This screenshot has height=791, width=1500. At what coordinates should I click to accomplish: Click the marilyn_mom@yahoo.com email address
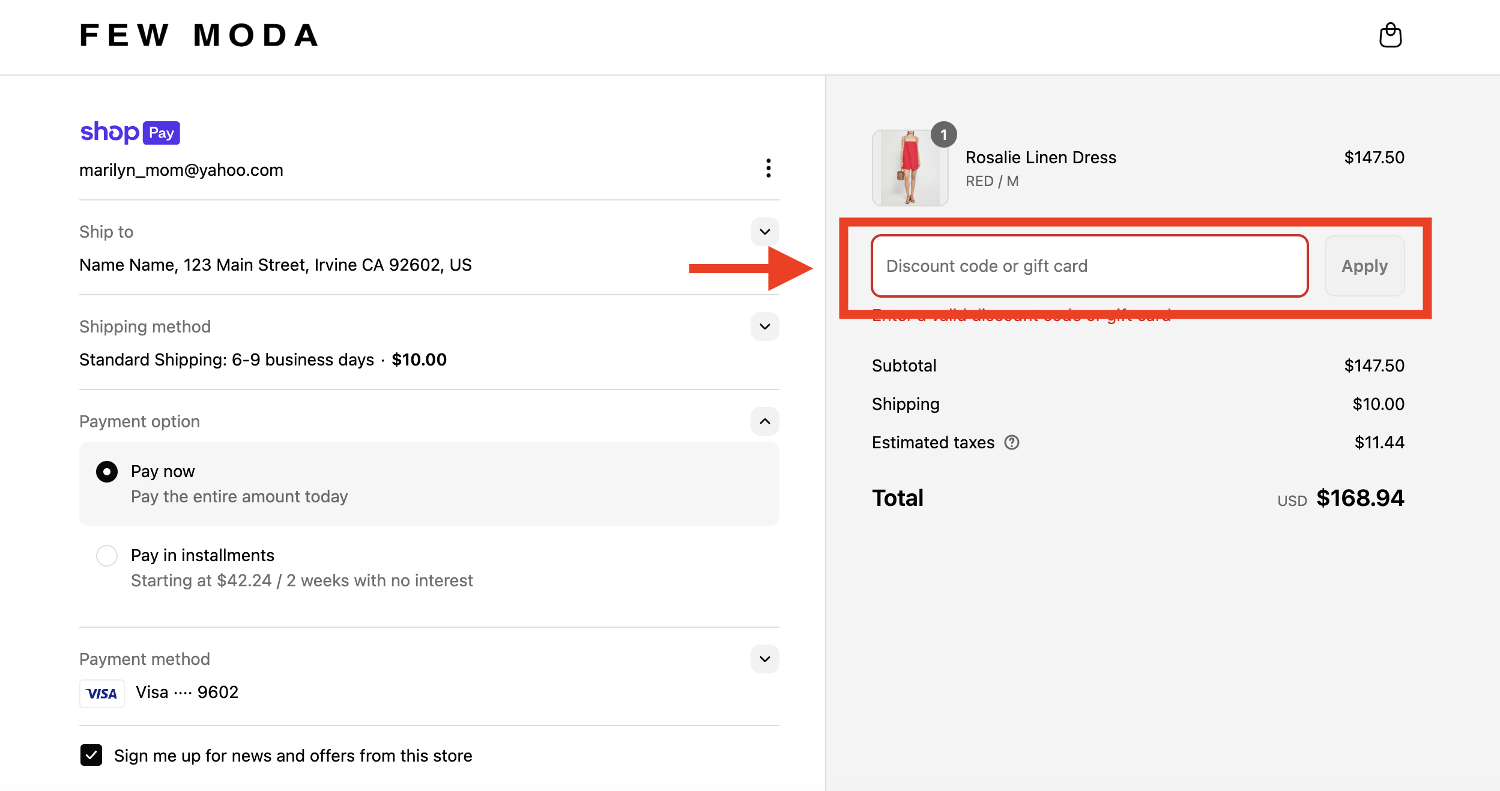coord(181,169)
